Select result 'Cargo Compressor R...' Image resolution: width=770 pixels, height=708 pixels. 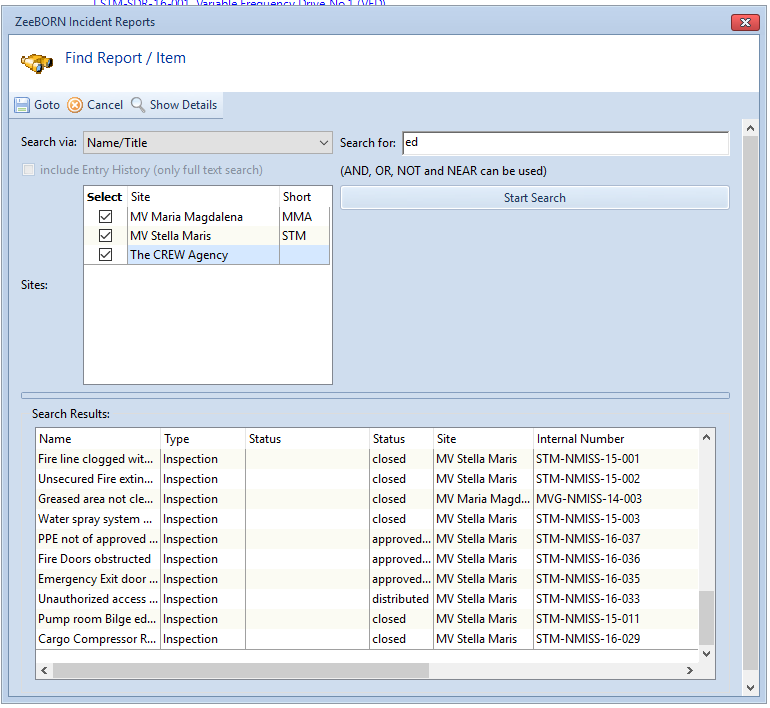click(x=367, y=639)
